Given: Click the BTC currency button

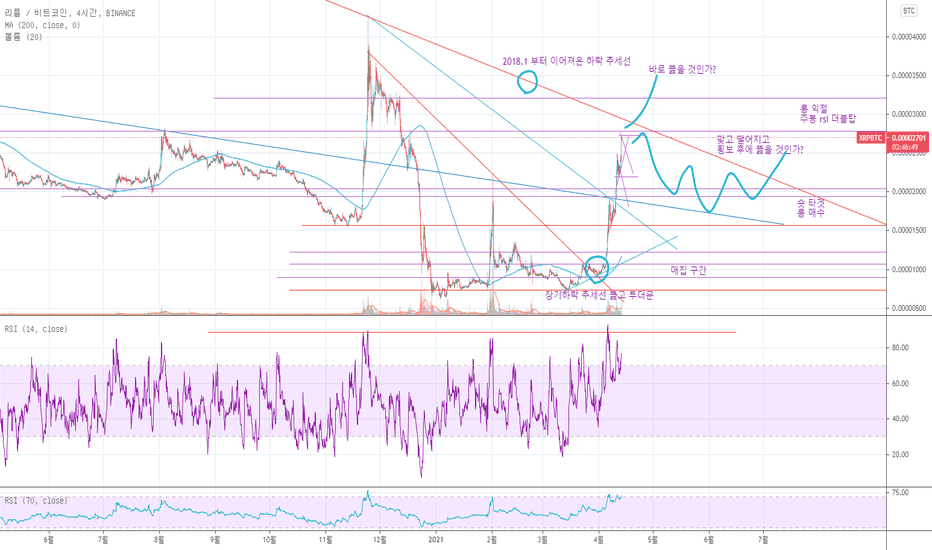Looking at the screenshot, I should click(909, 11).
